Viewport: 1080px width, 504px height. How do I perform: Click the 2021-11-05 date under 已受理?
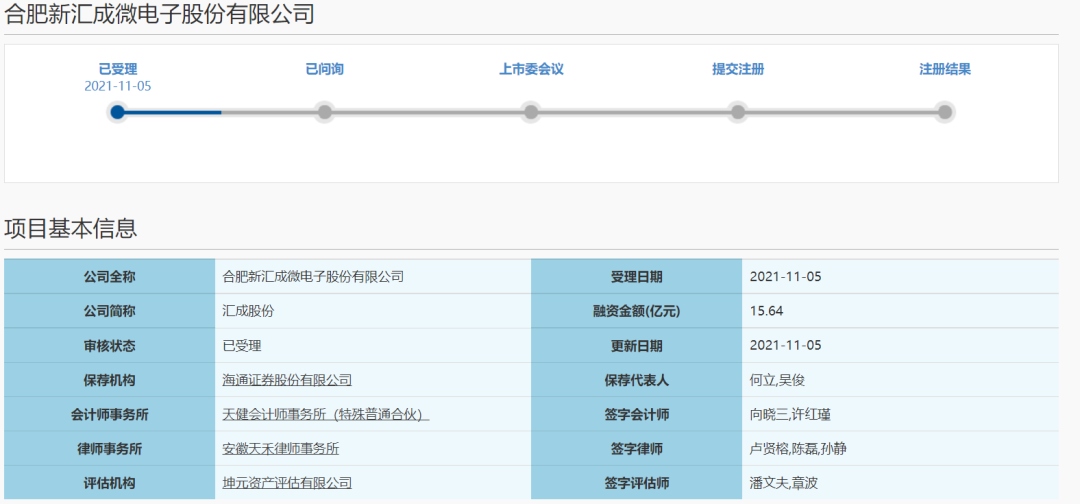(118, 86)
